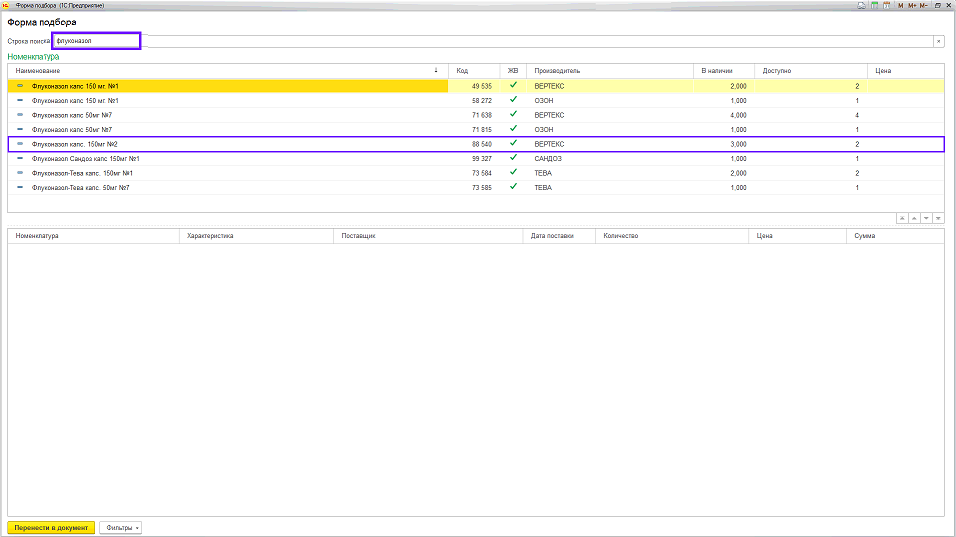The height and width of the screenshot is (537, 956).
Task: Clear the search field with the x button
Action: click(x=938, y=41)
